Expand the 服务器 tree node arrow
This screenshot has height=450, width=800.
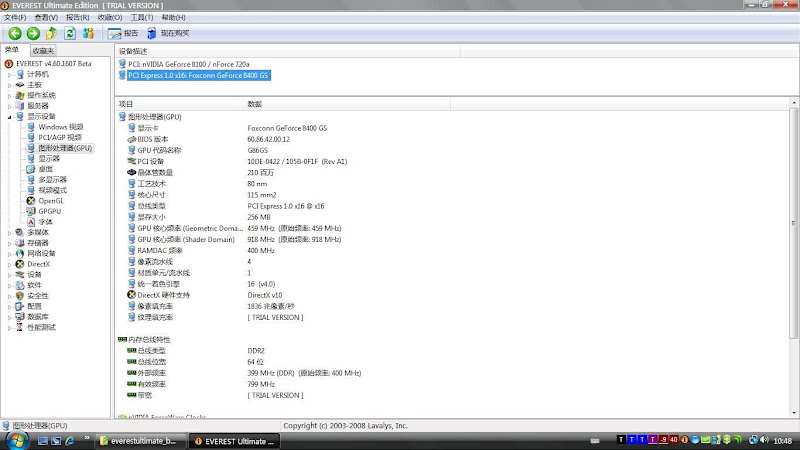9,106
